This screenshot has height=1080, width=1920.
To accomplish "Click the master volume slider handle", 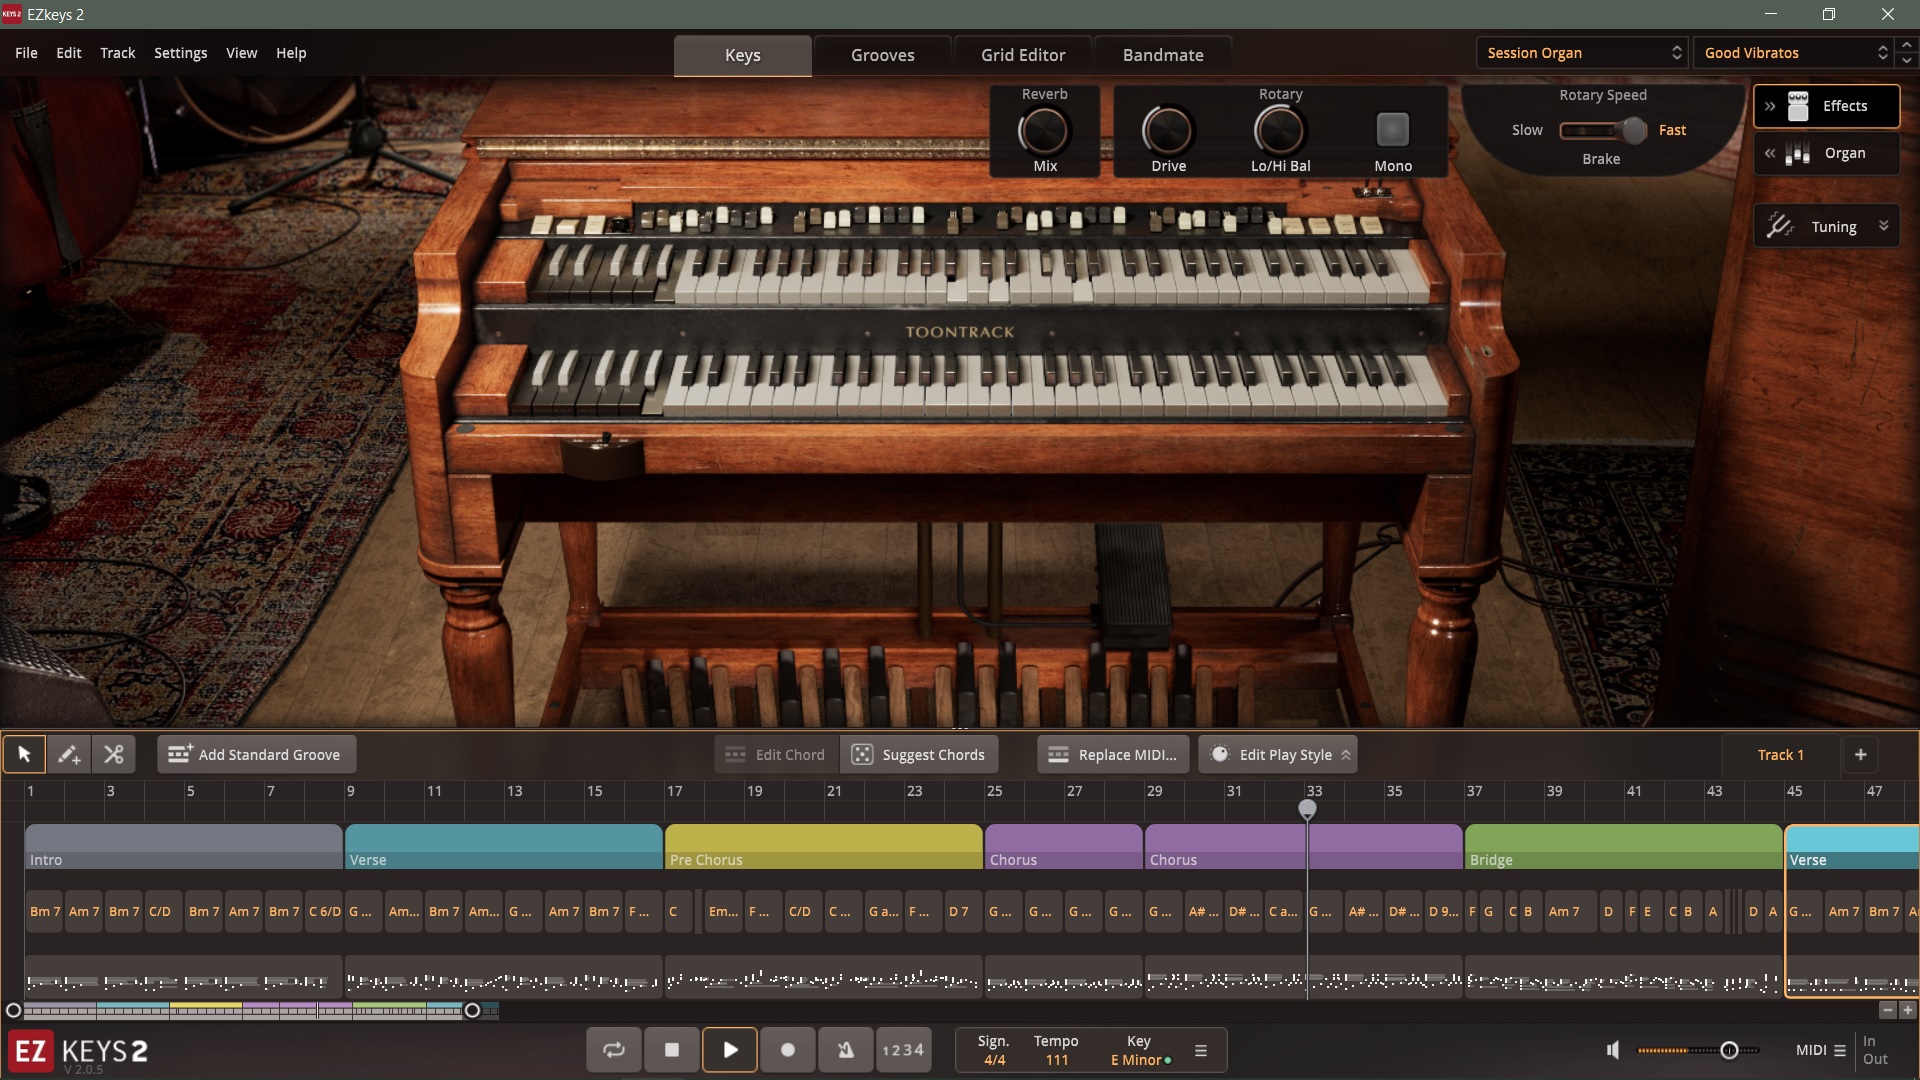I will [1729, 1050].
